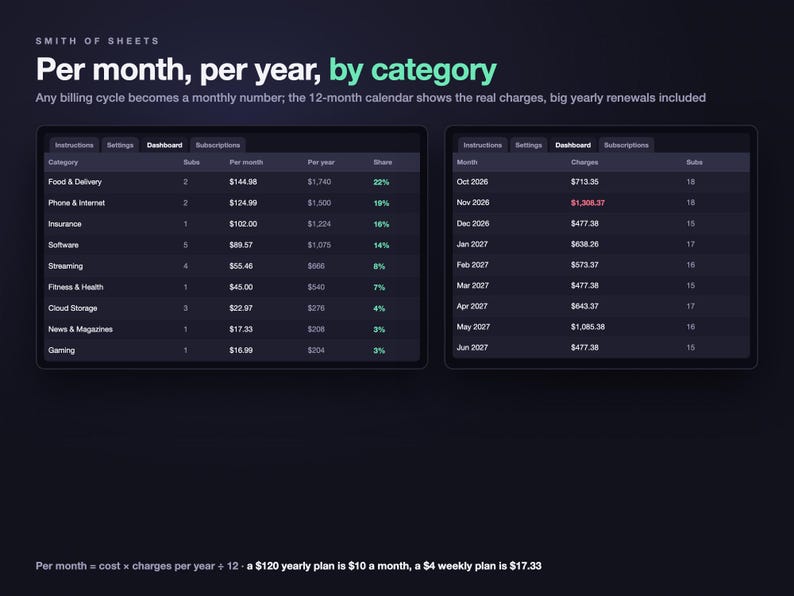Click the $45.00 per month value
Viewport: 794px width, 596px height.
pos(241,287)
